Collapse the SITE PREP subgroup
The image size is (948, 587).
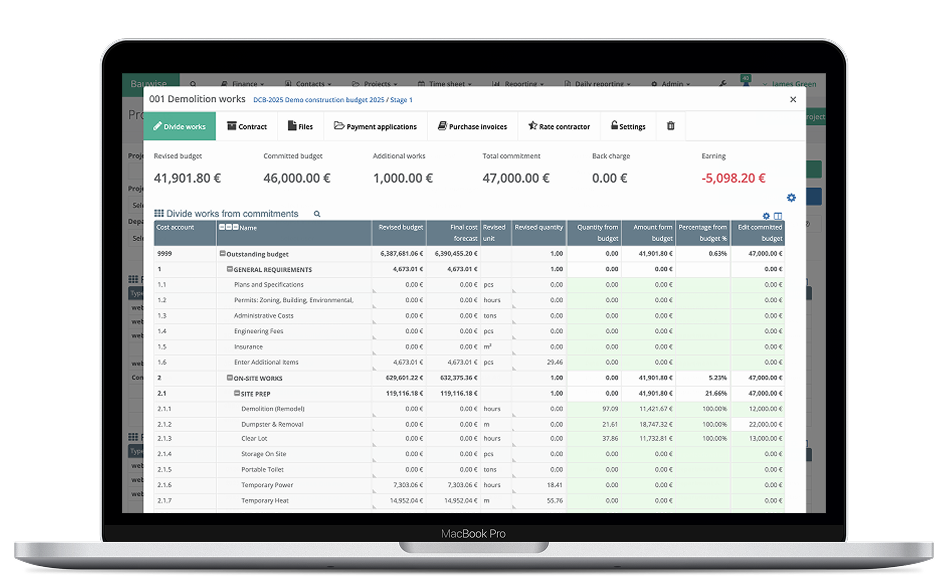pos(237,394)
